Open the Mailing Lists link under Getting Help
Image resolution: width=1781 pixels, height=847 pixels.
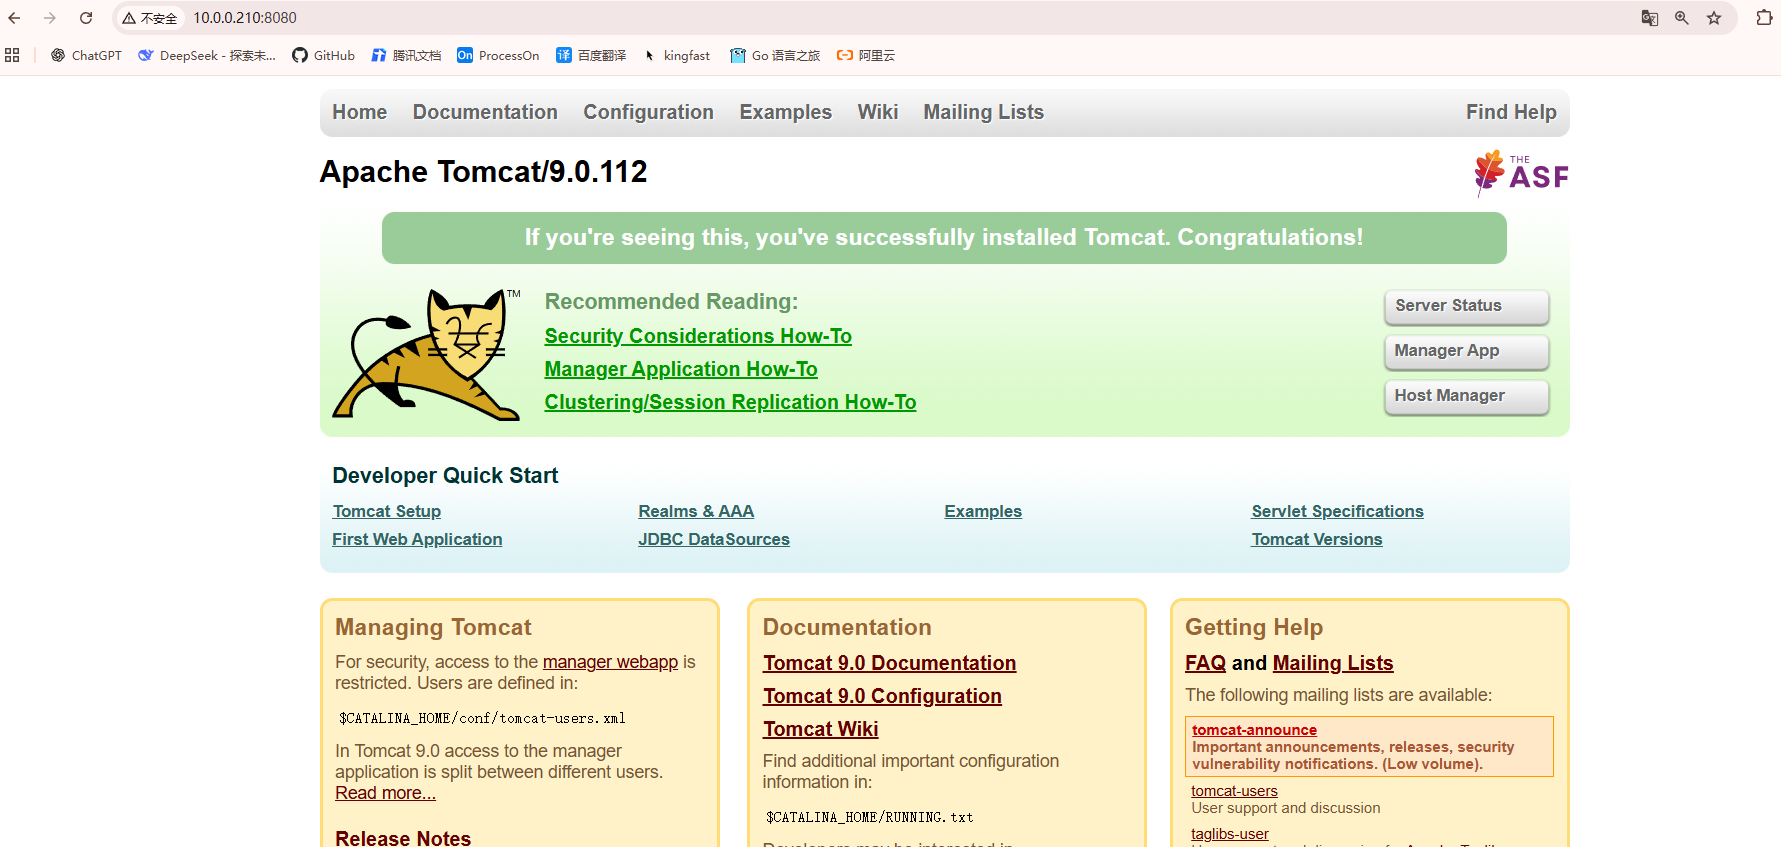(x=1333, y=663)
